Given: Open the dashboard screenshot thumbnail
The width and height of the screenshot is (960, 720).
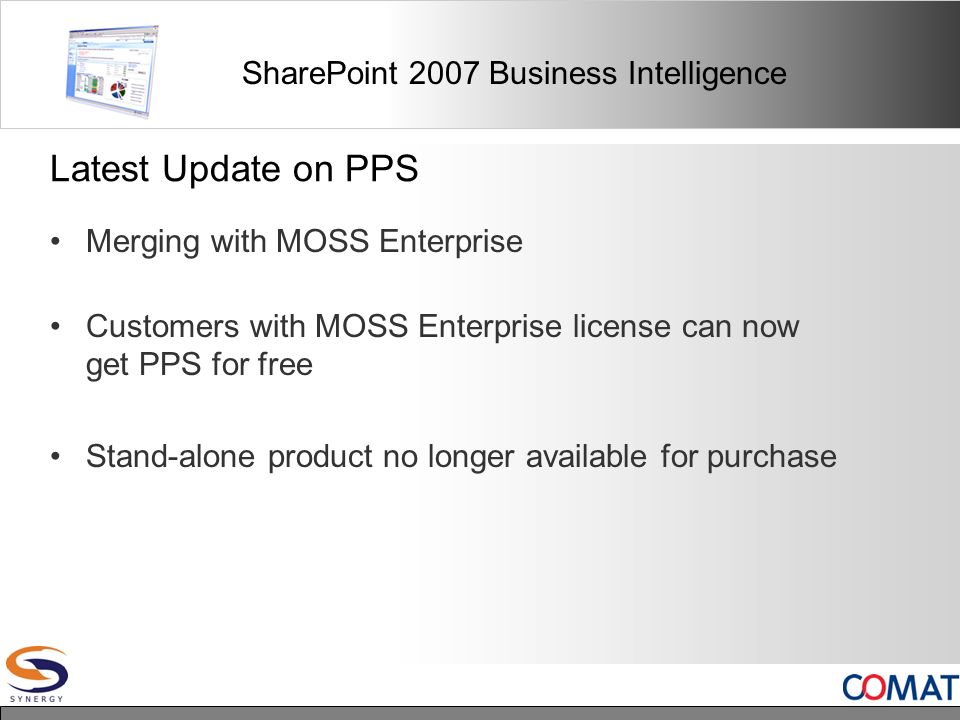Looking at the screenshot, I should pyautogui.click(x=112, y=71).
